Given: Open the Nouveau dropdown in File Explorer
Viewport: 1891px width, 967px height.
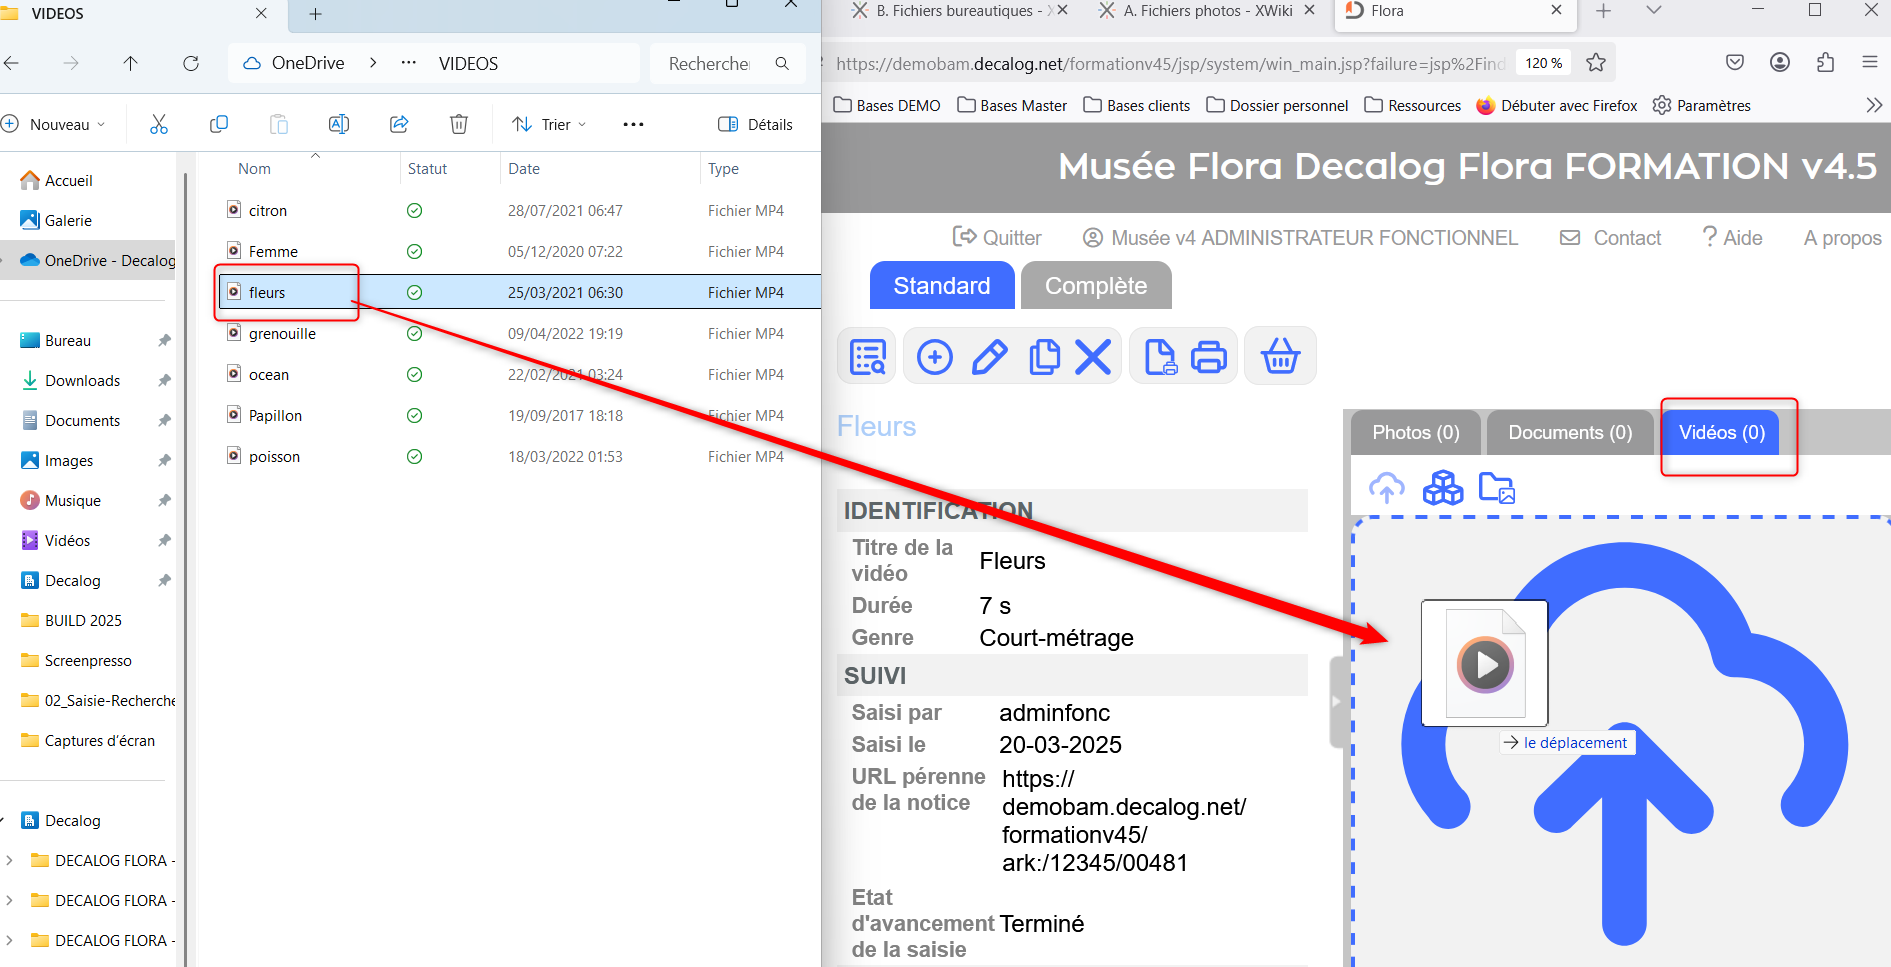Looking at the screenshot, I should pos(55,124).
